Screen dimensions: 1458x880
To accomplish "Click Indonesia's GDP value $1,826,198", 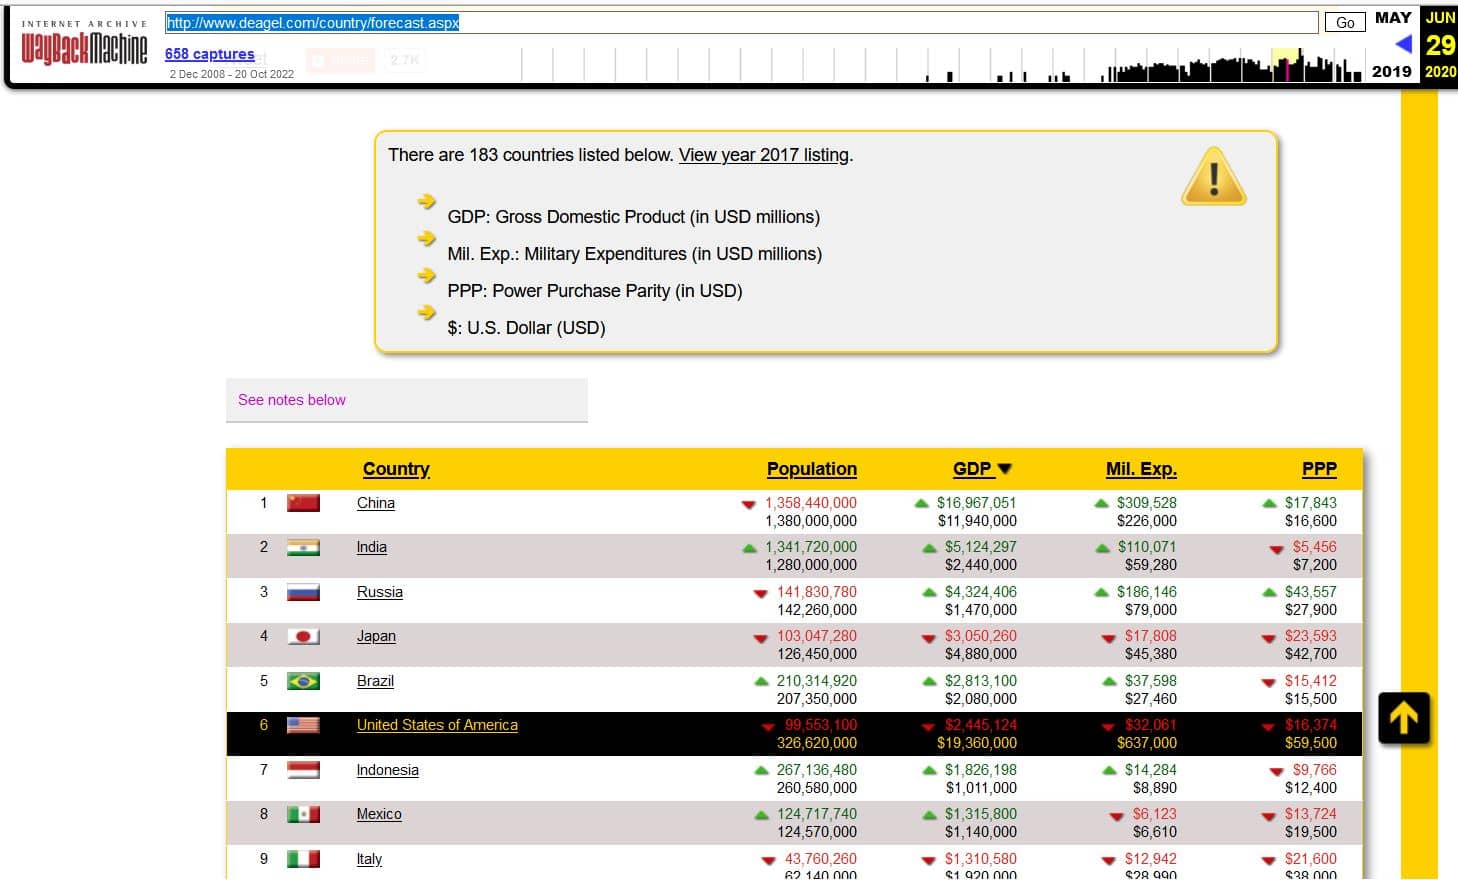I will point(981,770).
